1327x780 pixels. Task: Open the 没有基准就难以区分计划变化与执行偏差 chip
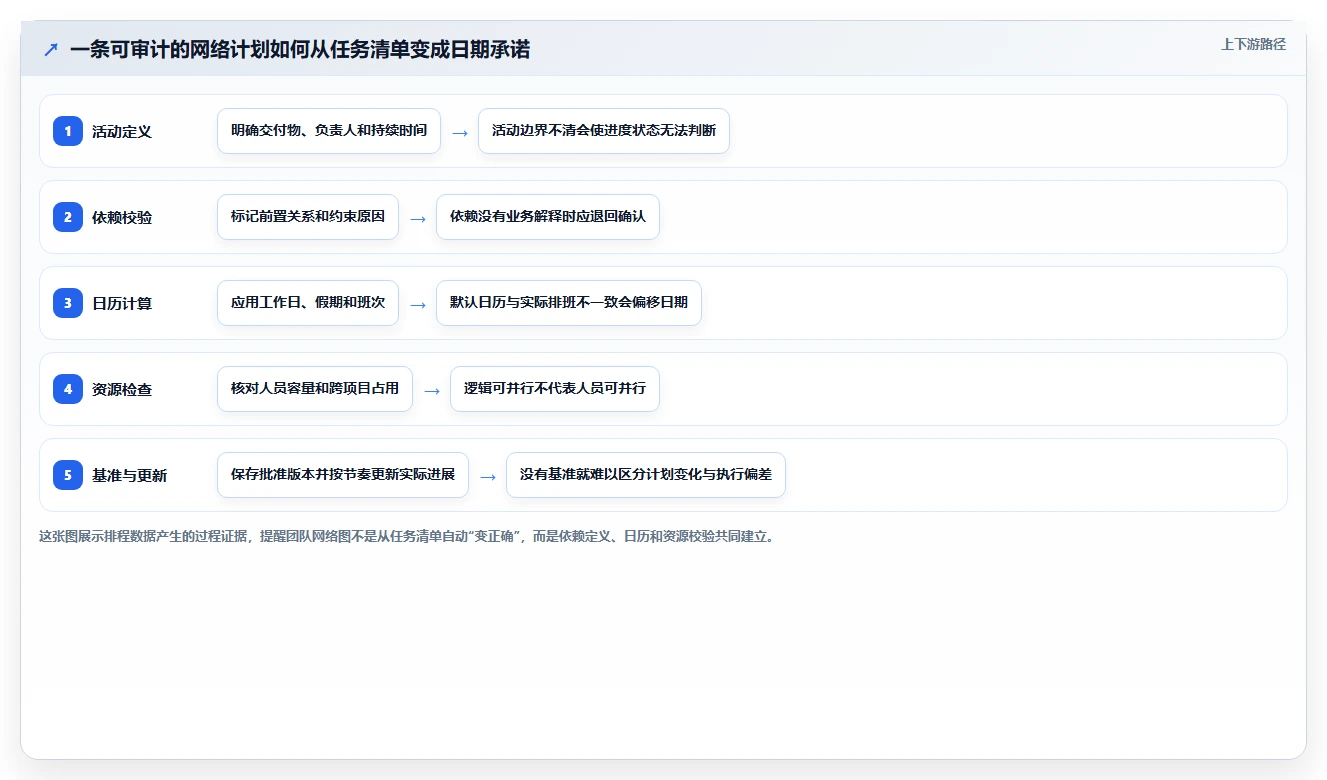tap(646, 475)
